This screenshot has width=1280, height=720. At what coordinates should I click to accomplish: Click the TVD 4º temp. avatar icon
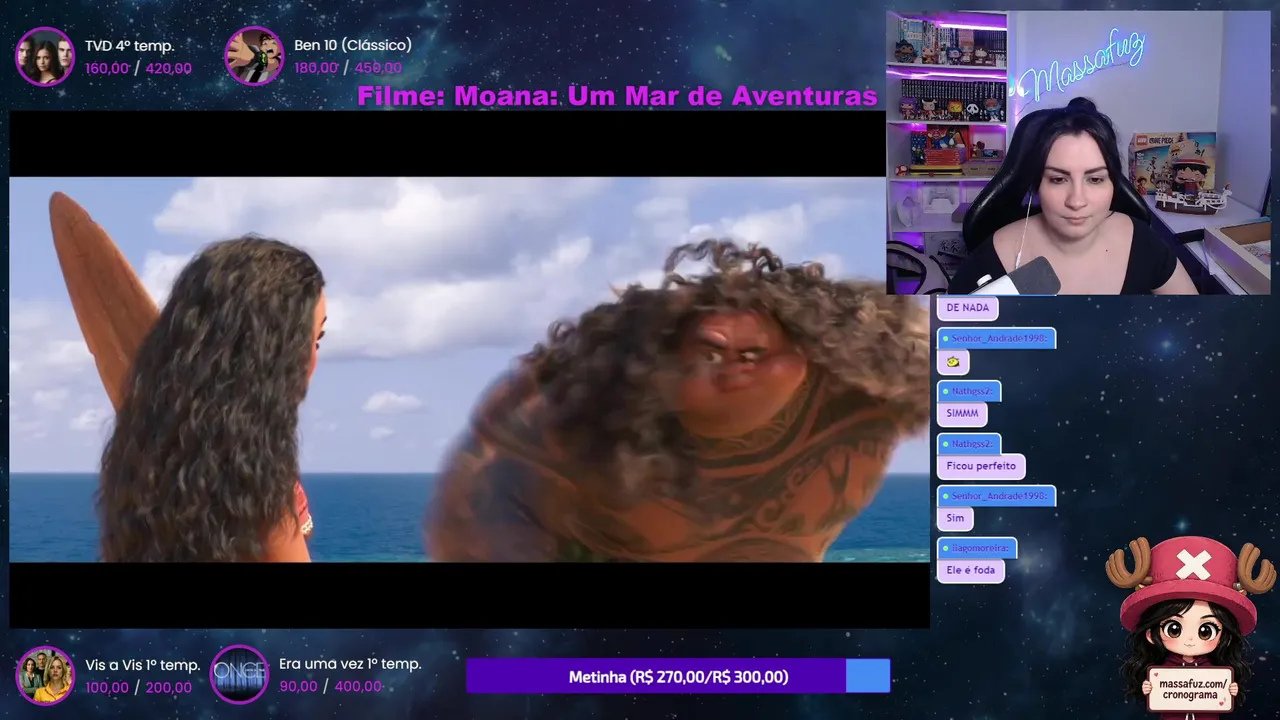click(x=45, y=56)
